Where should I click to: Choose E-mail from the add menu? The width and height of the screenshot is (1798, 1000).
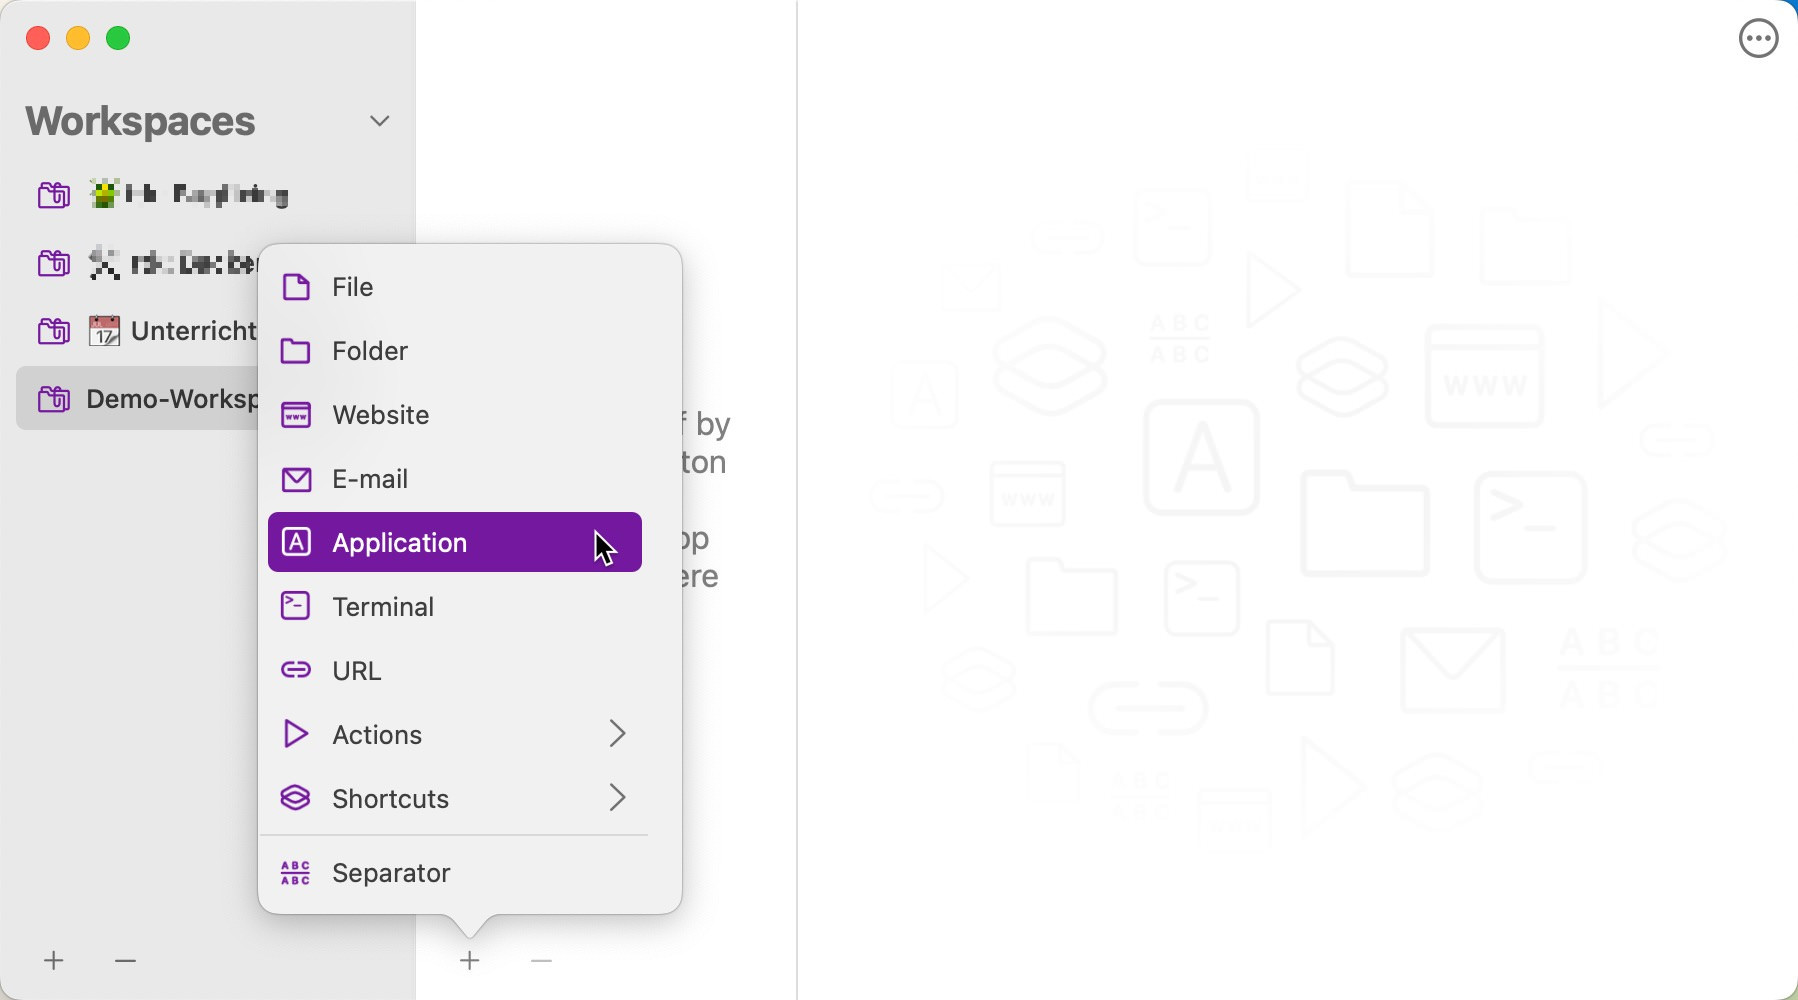455,479
